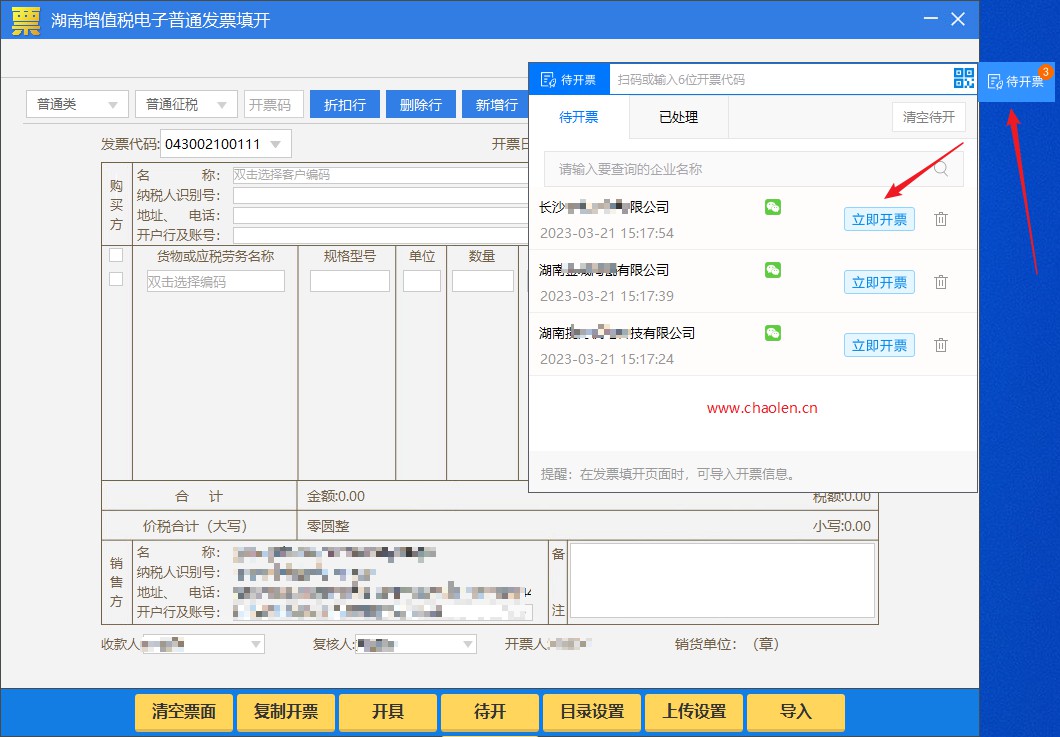The height and width of the screenshot is (737, 1060).
Task: Click the buyer 纳税人识别号 field
Action: (381, 195)
